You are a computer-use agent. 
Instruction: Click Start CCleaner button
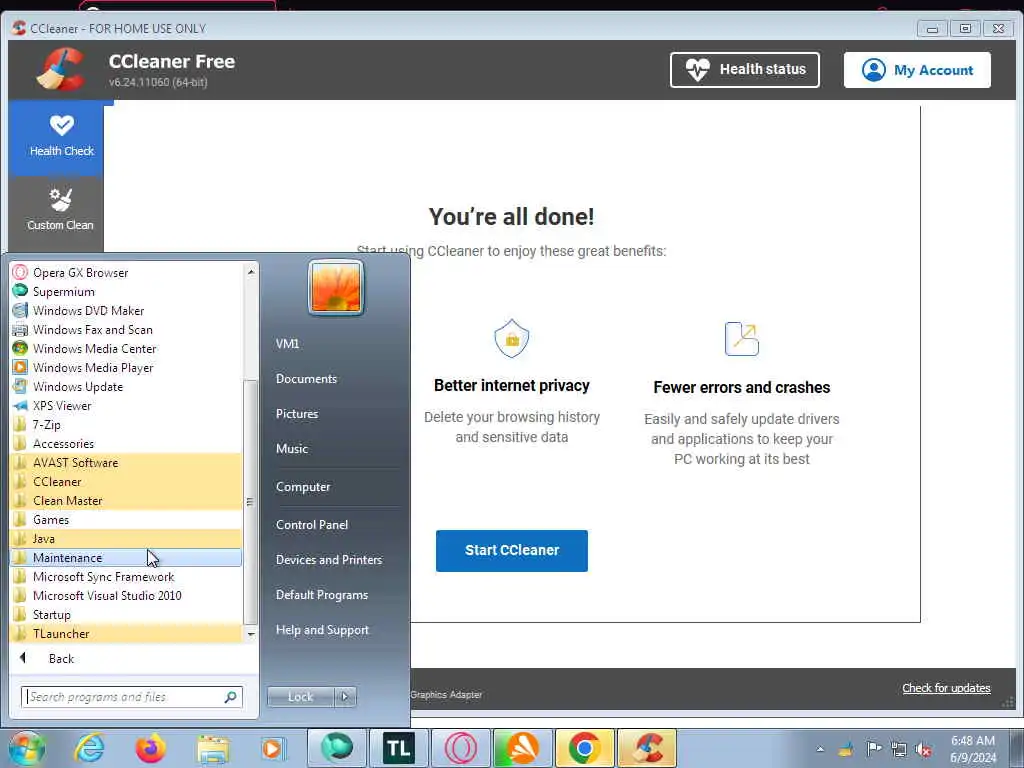(511, 551)
